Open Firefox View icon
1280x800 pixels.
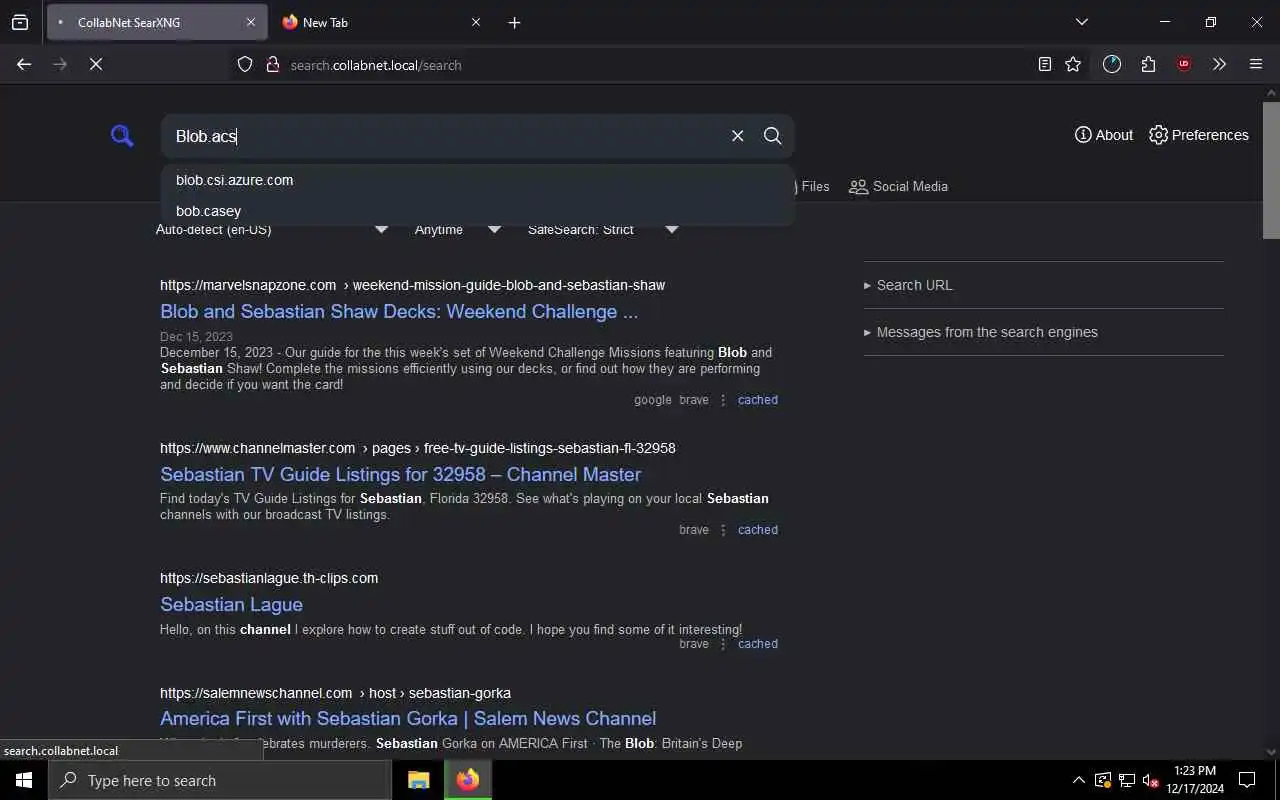pos(20,22)
